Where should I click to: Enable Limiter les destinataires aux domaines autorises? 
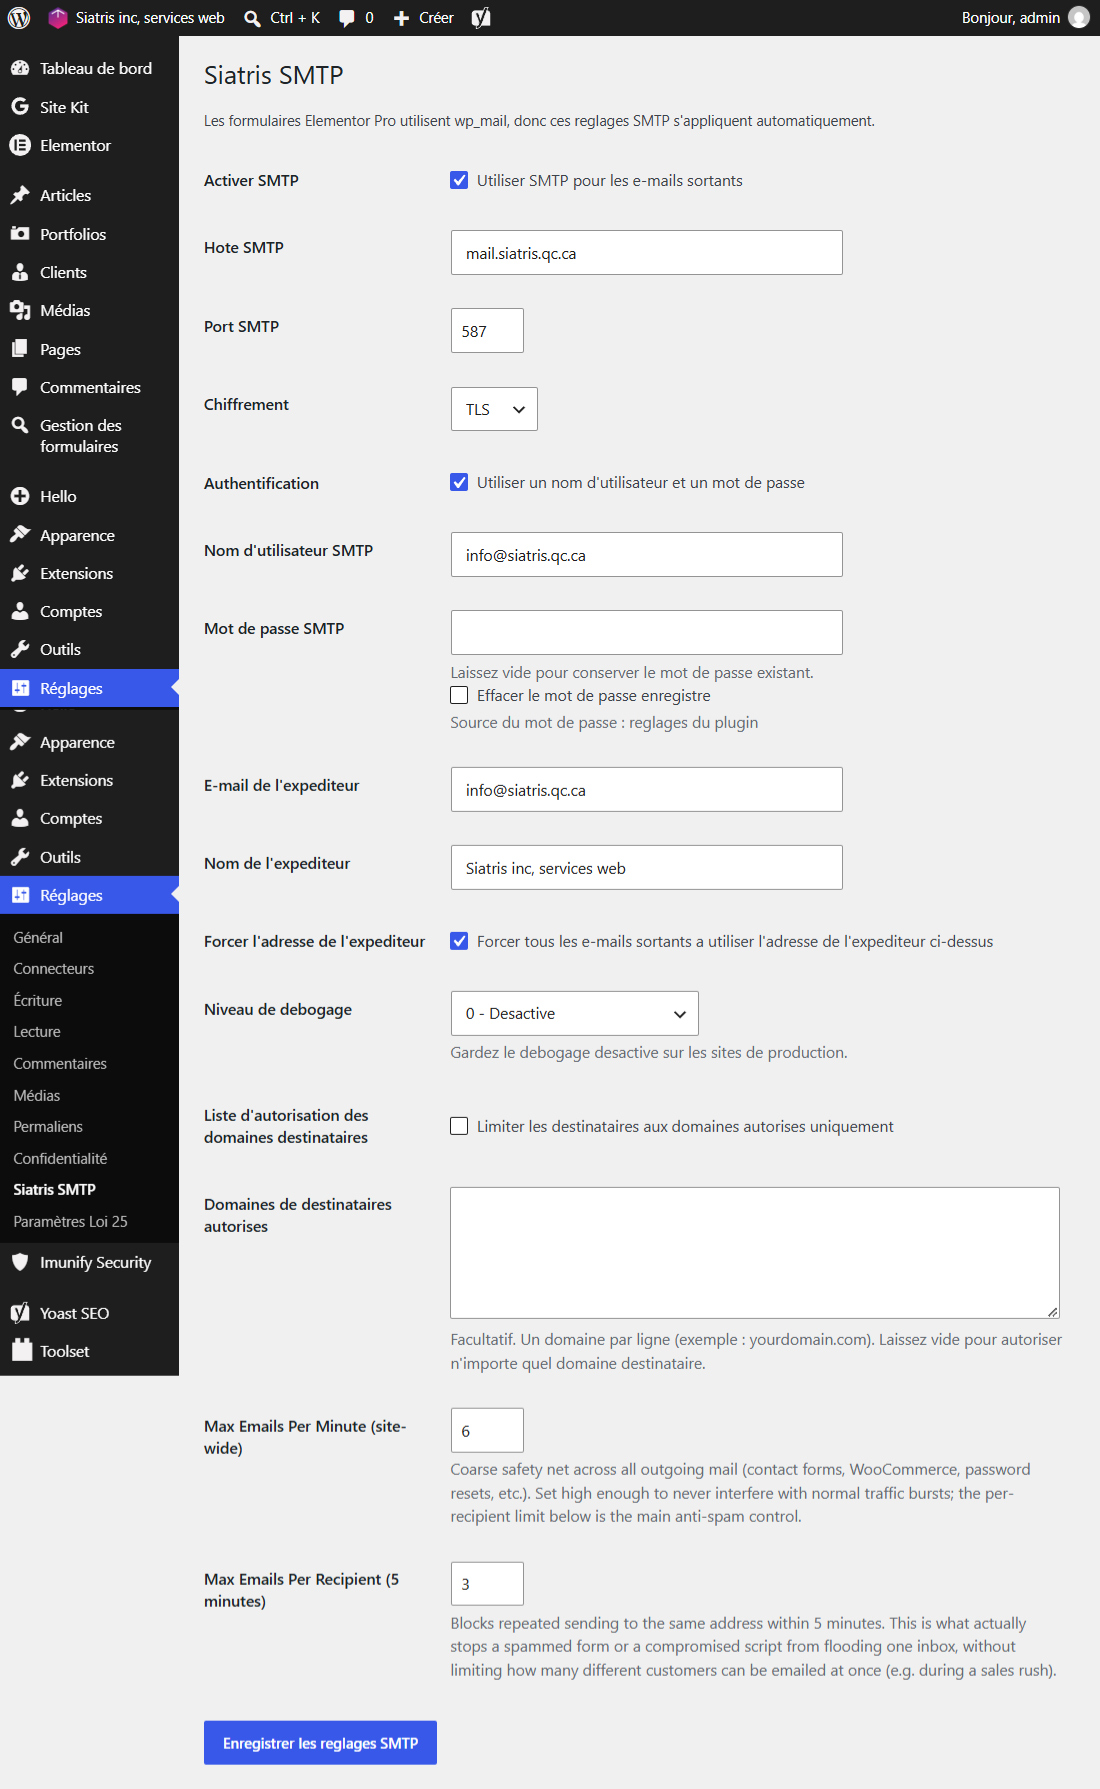(459, 1126)
